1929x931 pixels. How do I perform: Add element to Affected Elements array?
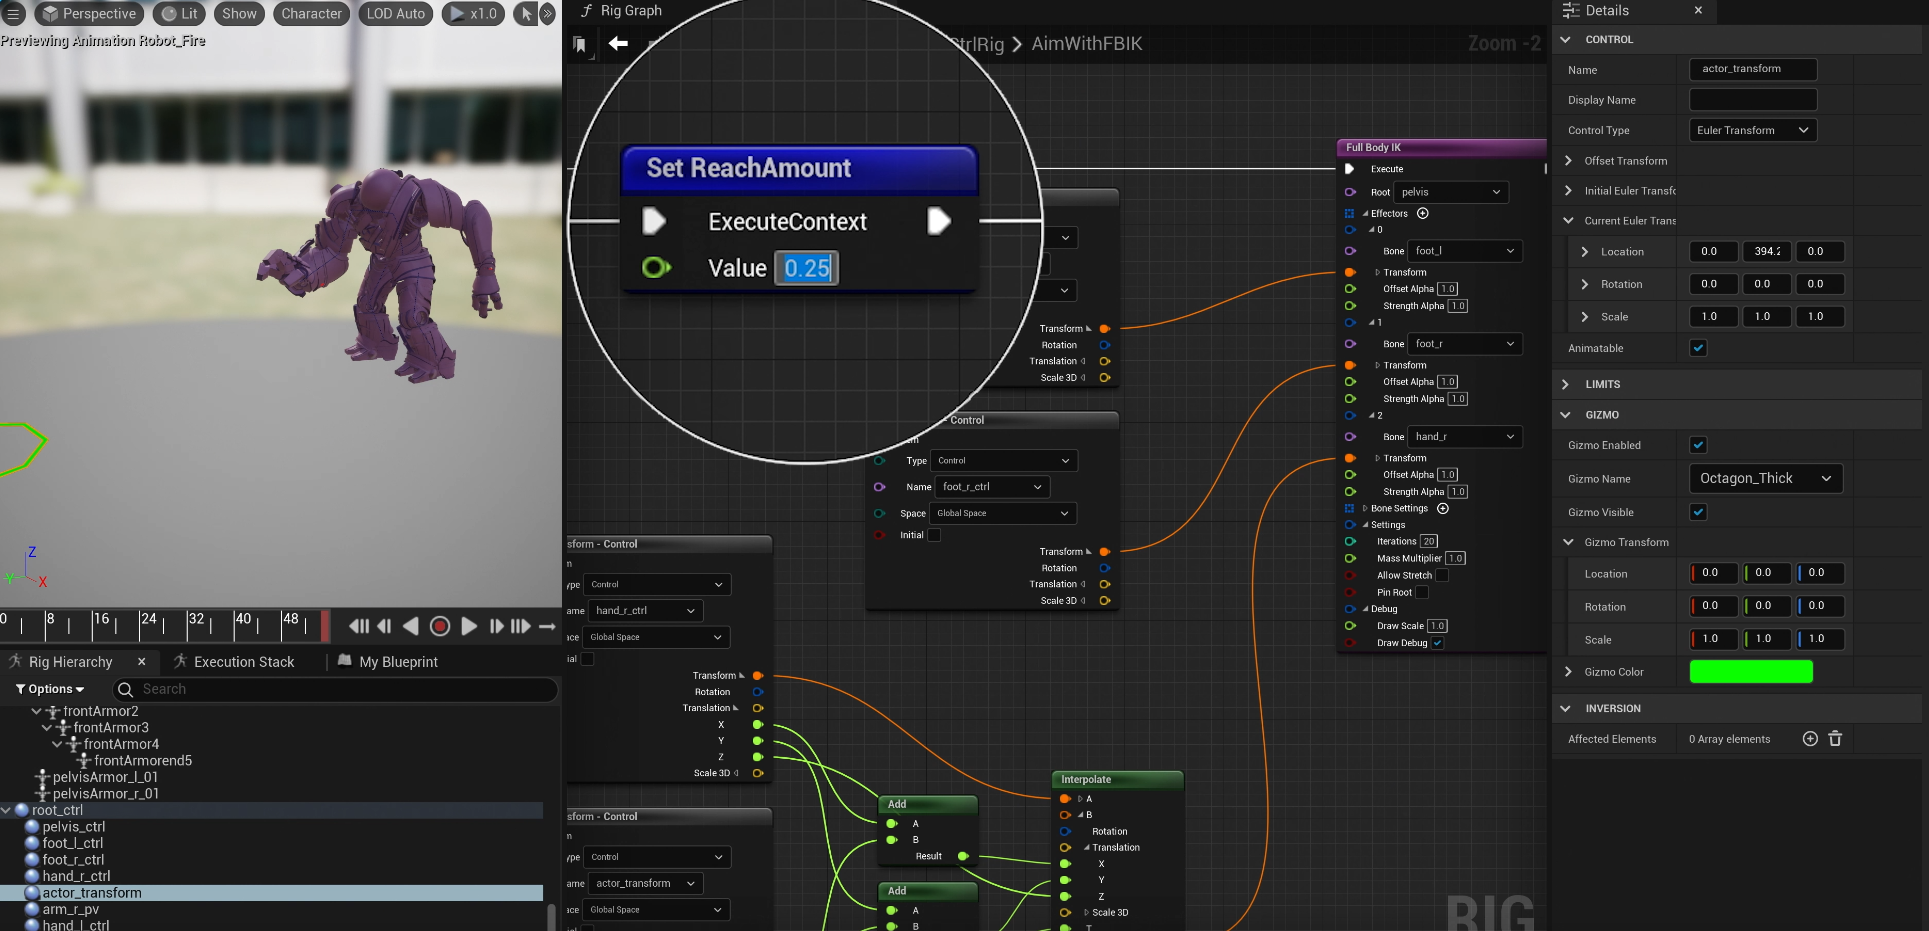pos(1809,739)
